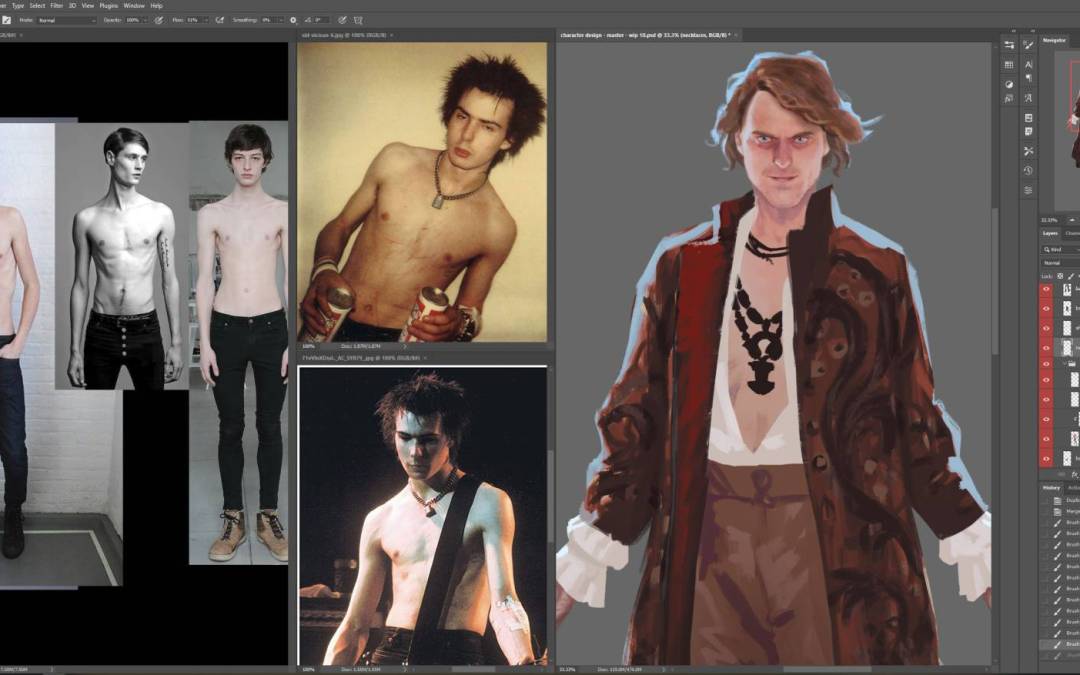Viewport: 1080px width, 675px height.
Task: Open the Character panel icon
Action: tap(1029, 64)
